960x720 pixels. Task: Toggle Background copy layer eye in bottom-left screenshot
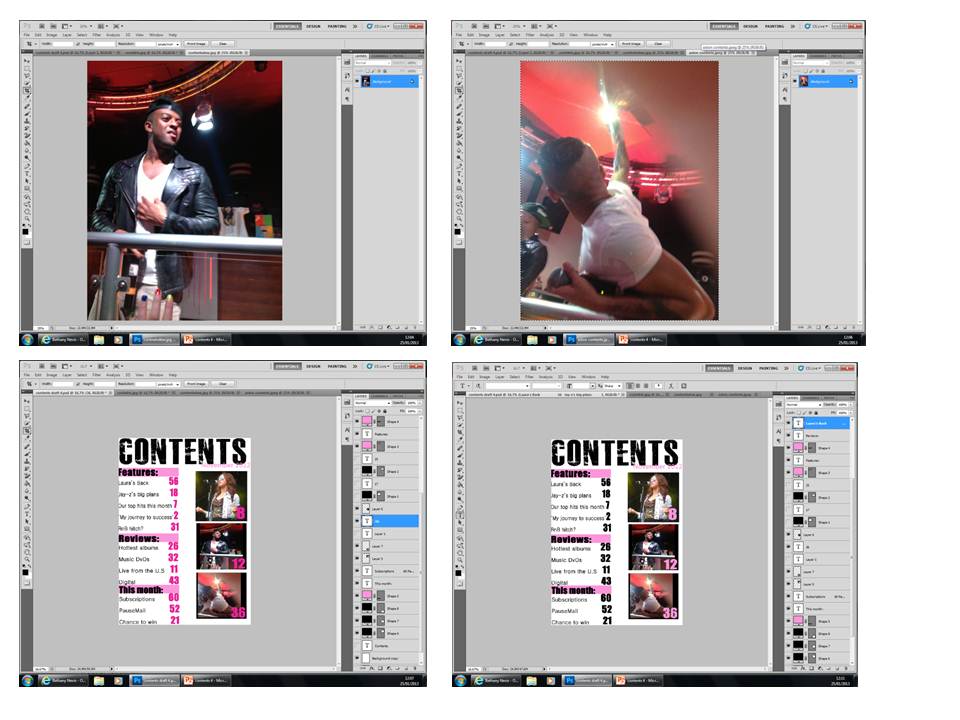(x=356, y=658)
